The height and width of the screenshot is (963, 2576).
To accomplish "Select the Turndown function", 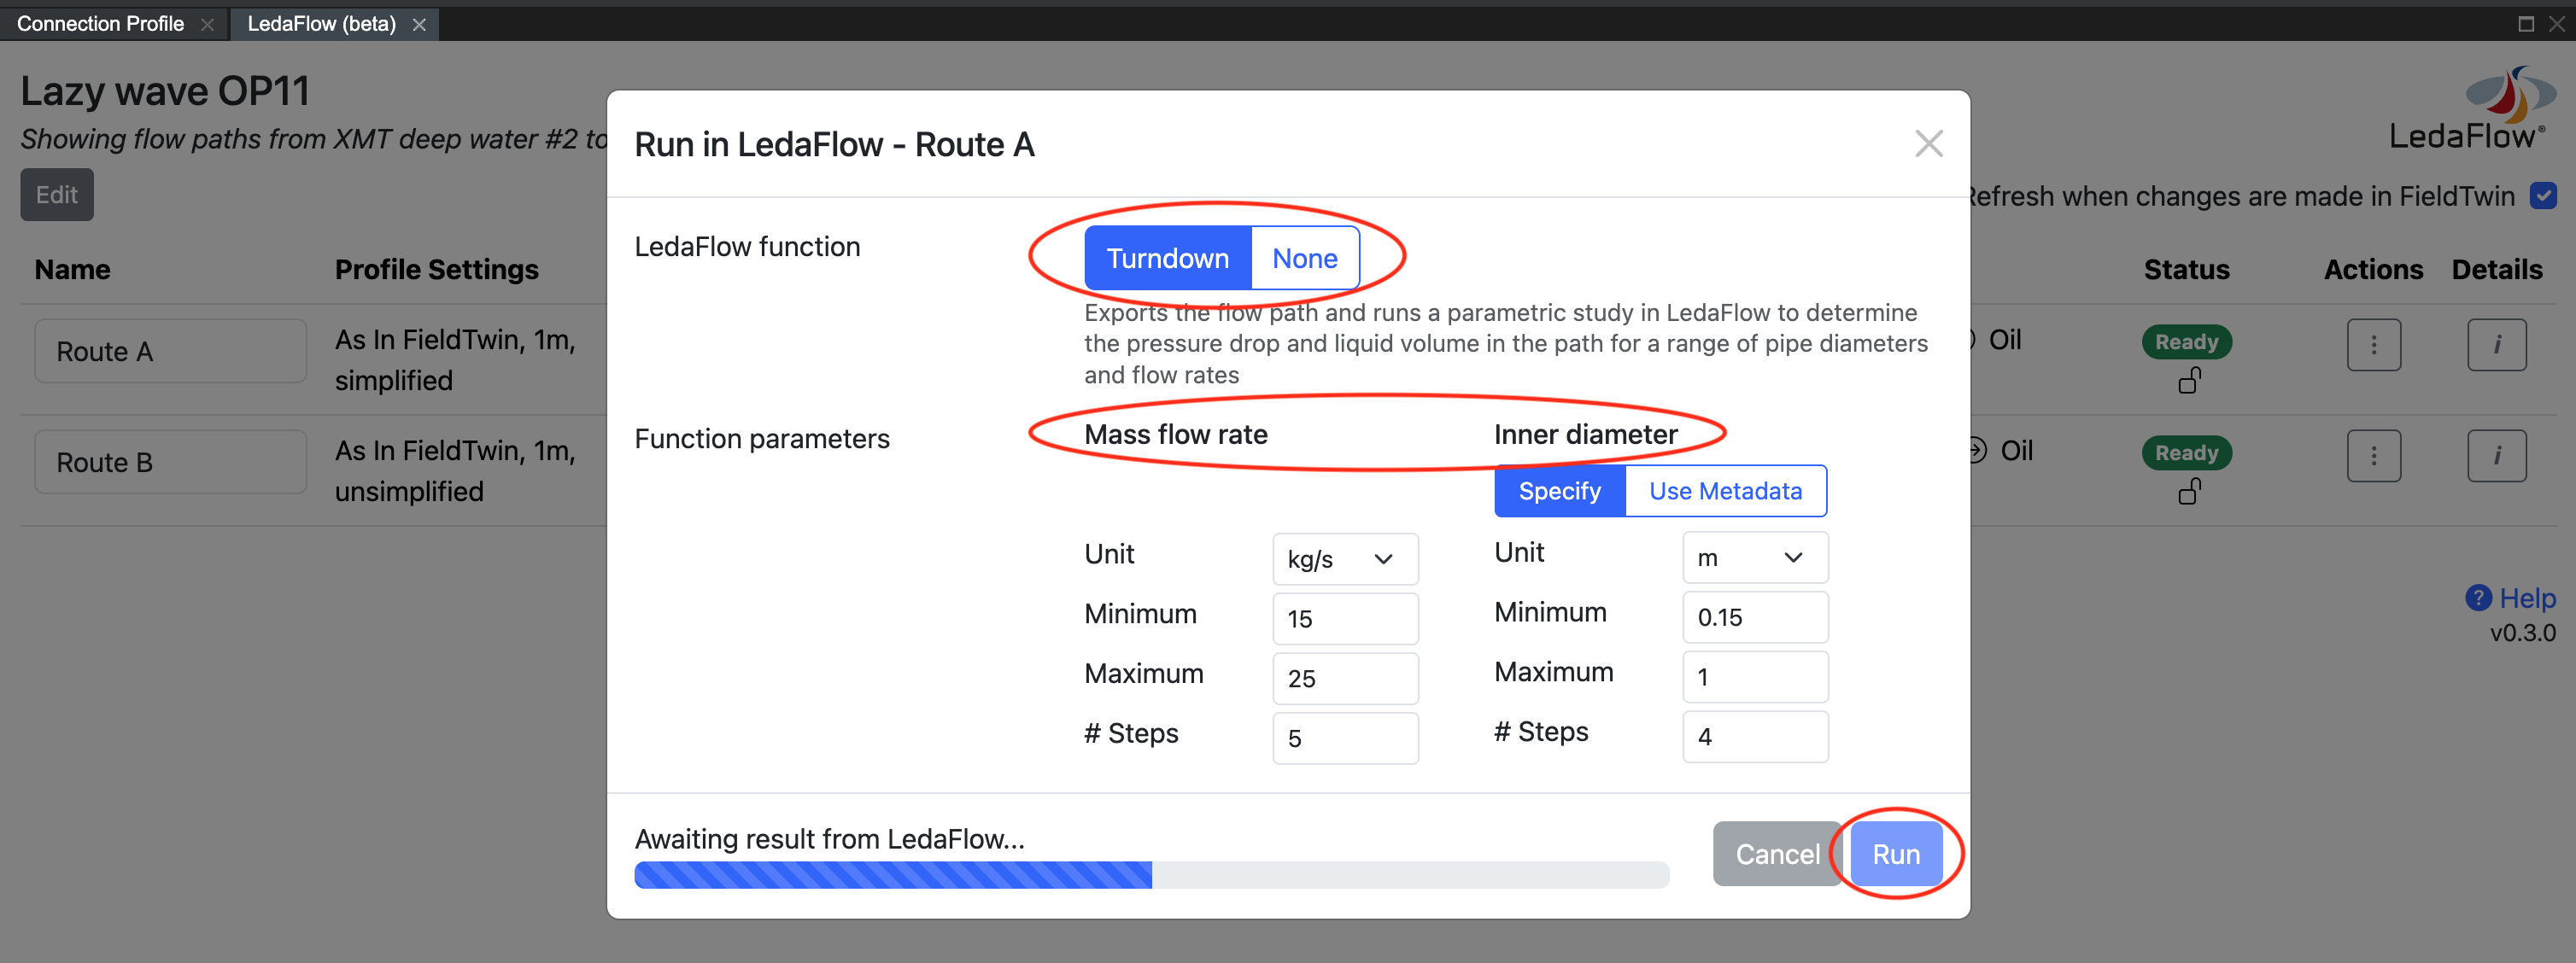I will click(1167, 258).
